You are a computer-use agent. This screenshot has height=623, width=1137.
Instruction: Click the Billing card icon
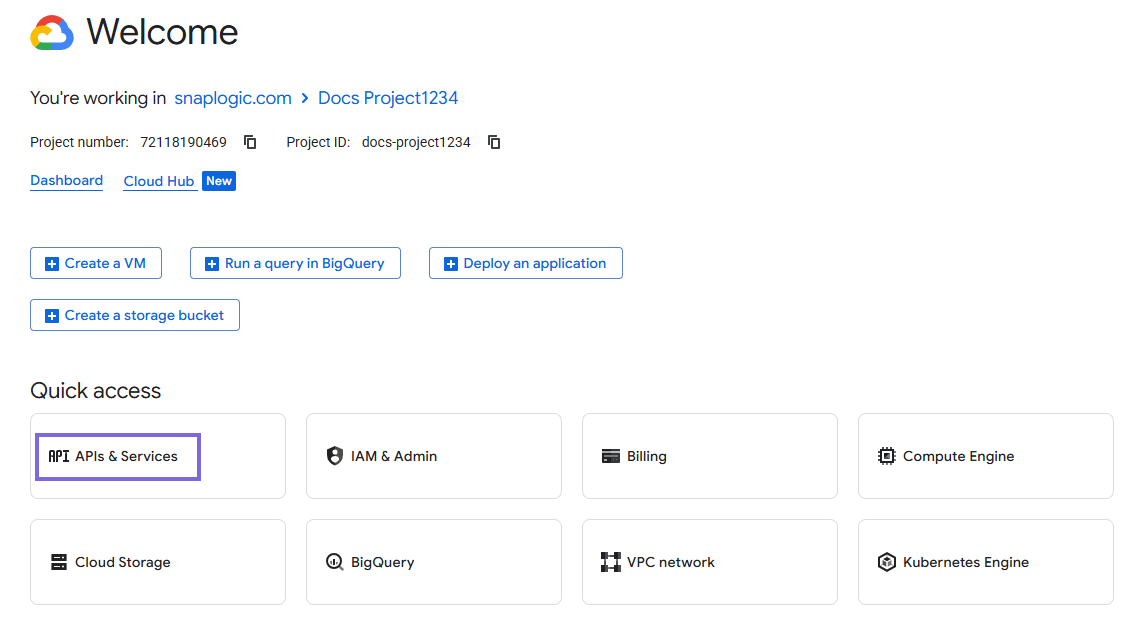pos(611,456)
